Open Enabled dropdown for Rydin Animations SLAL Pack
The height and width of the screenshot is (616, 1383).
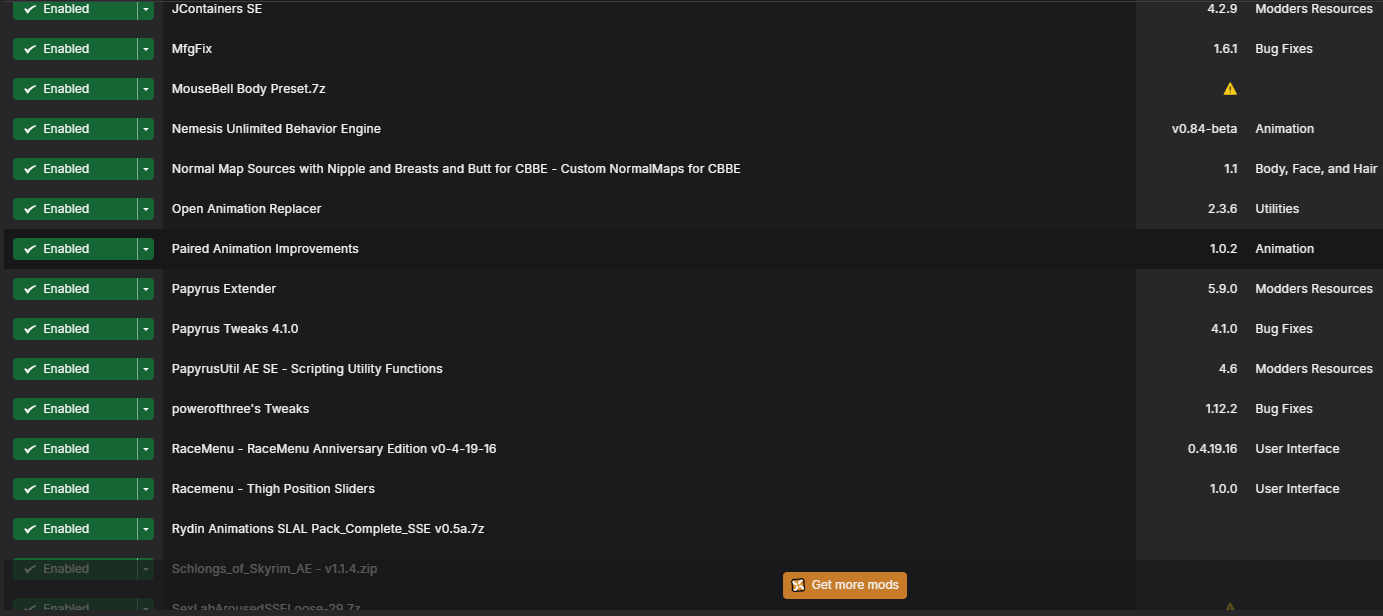coord(146,528)
